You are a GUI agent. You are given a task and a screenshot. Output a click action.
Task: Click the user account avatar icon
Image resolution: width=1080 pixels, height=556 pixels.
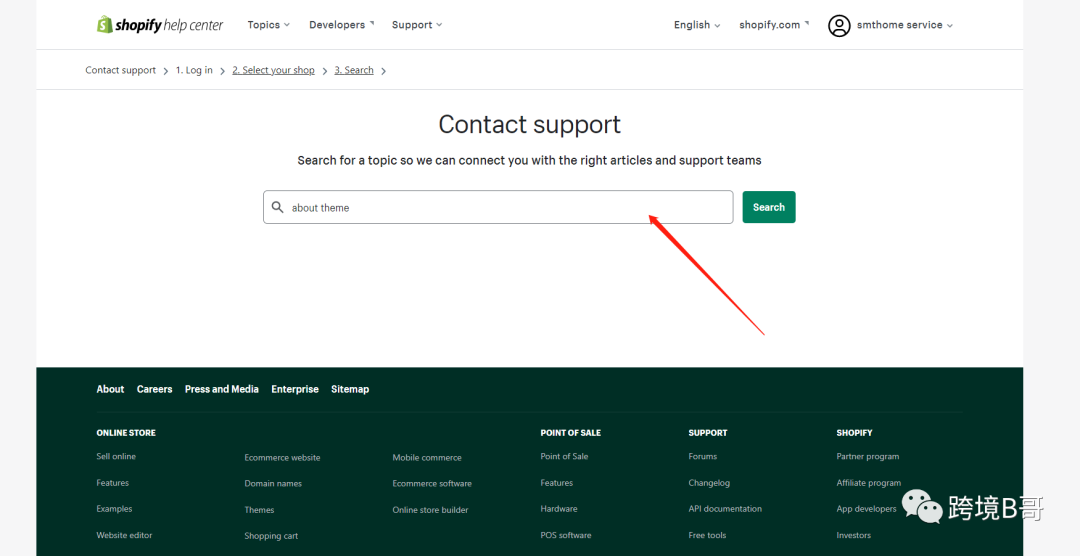(x=839, y=25)
